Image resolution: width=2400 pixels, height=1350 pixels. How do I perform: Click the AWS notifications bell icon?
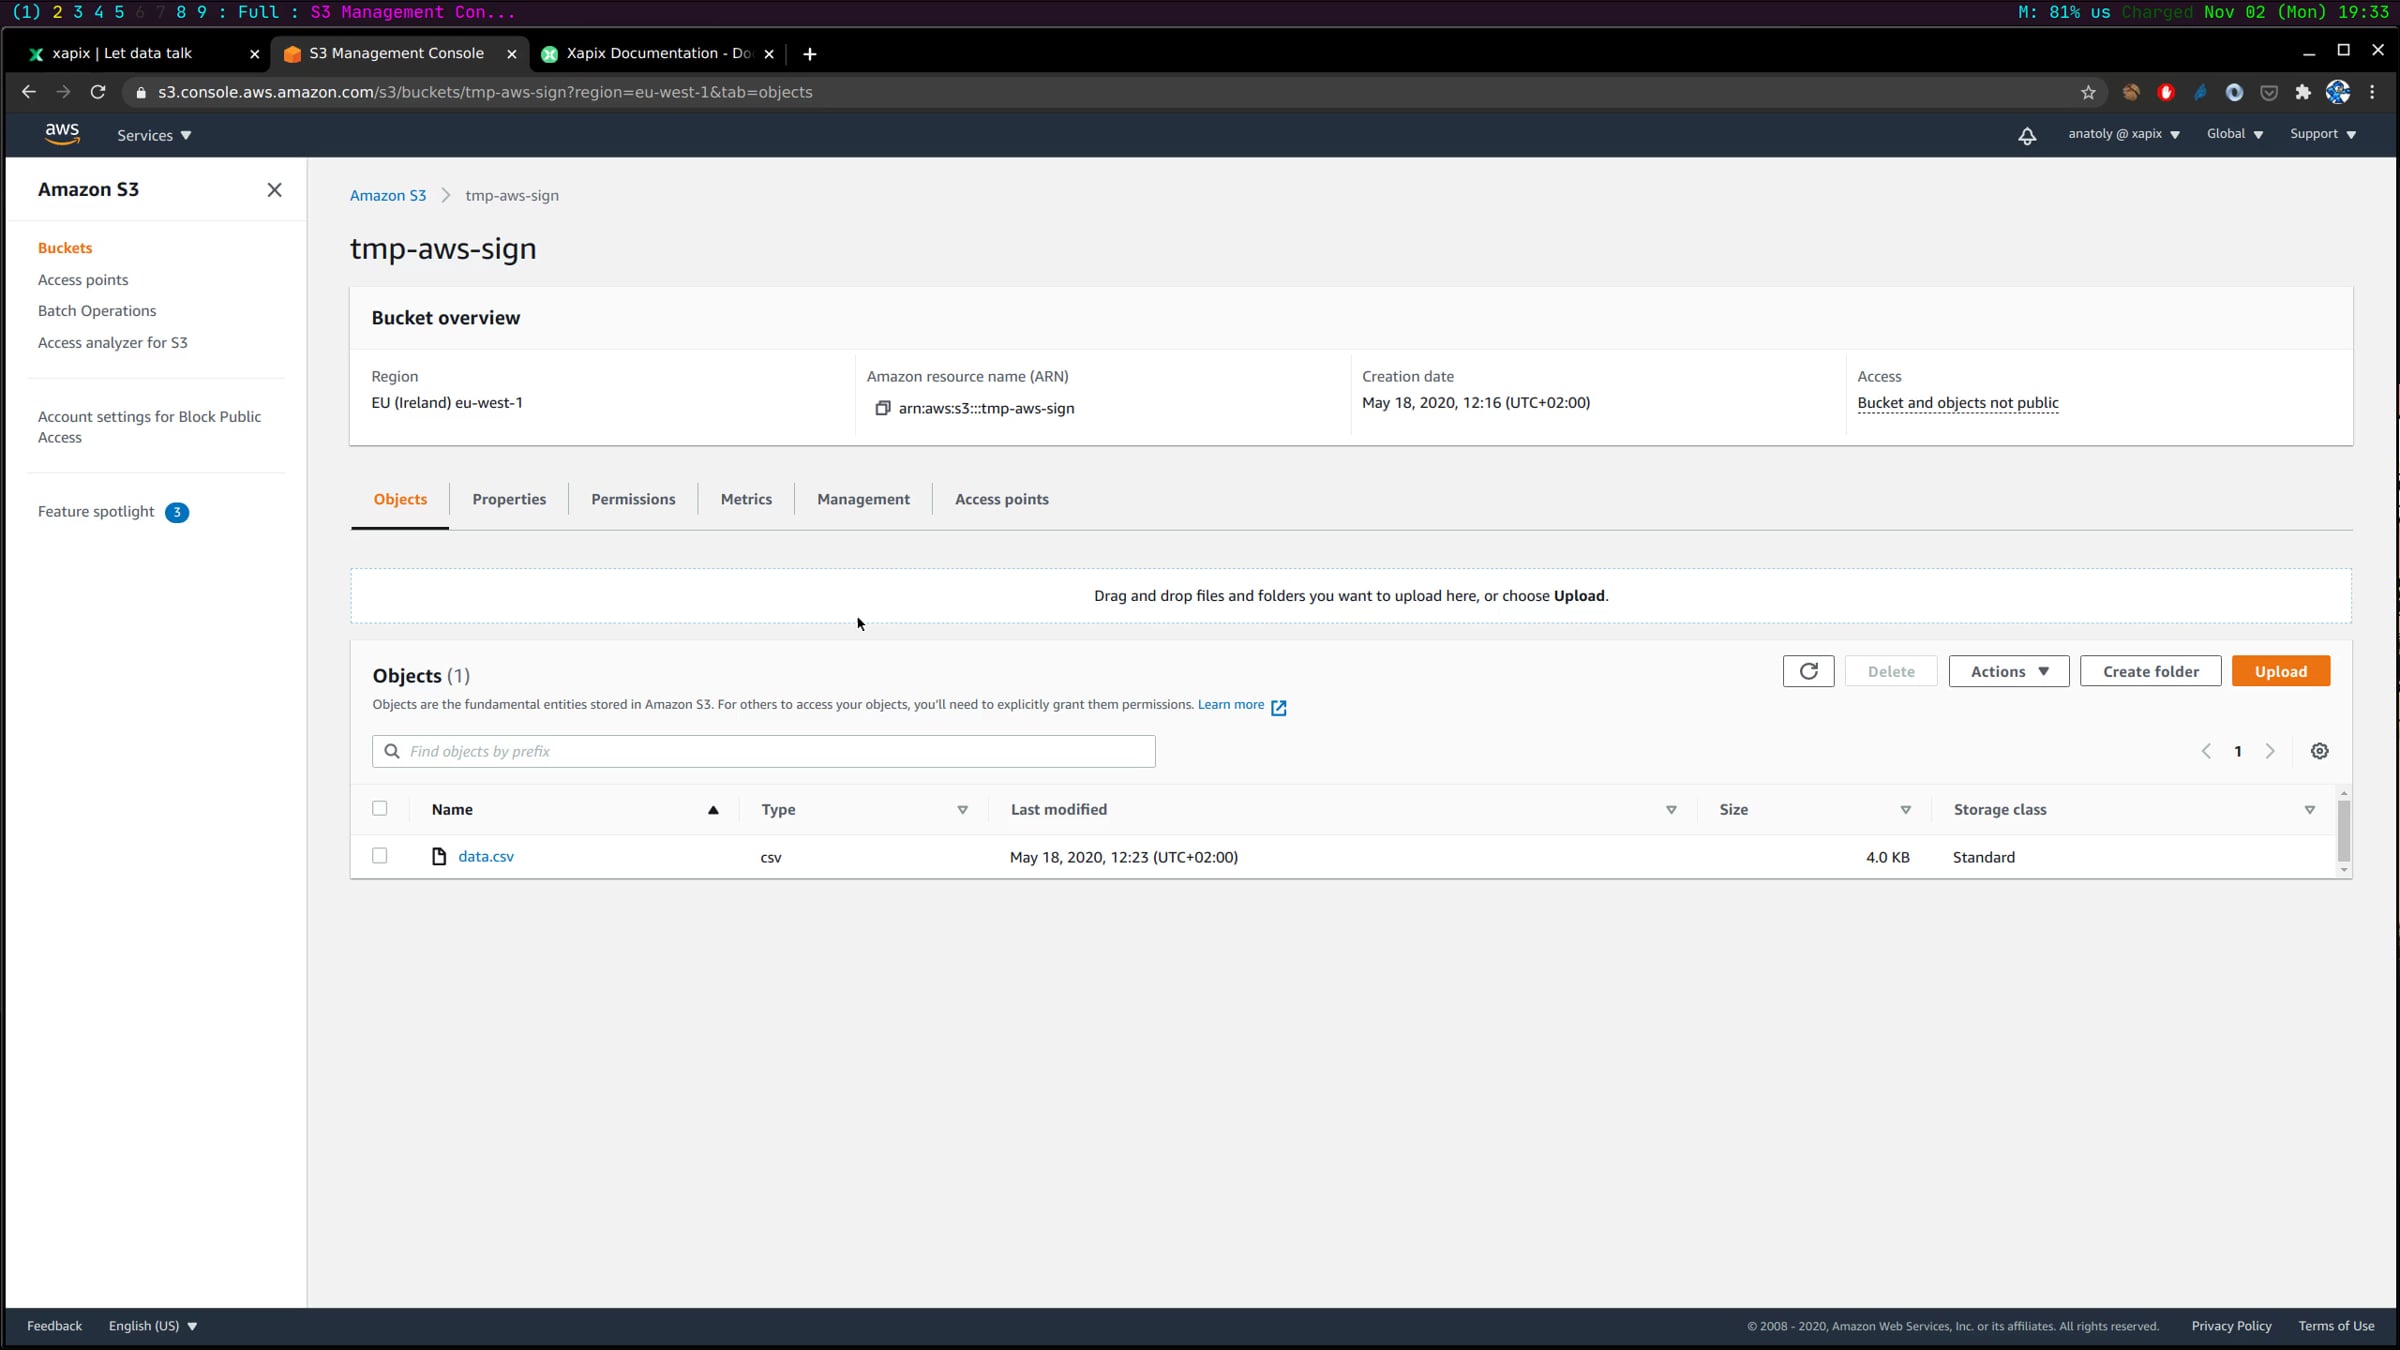click(x=2026, y=135)
